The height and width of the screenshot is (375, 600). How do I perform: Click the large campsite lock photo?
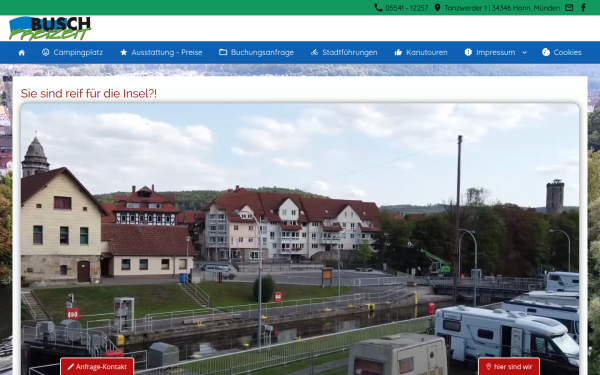[300, 239]
